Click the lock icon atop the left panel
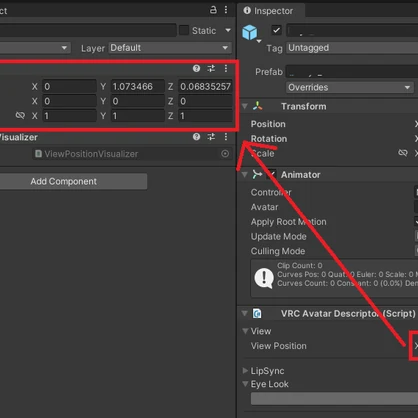Viewport: 418px width, 418px height. (x=213, y=10)
